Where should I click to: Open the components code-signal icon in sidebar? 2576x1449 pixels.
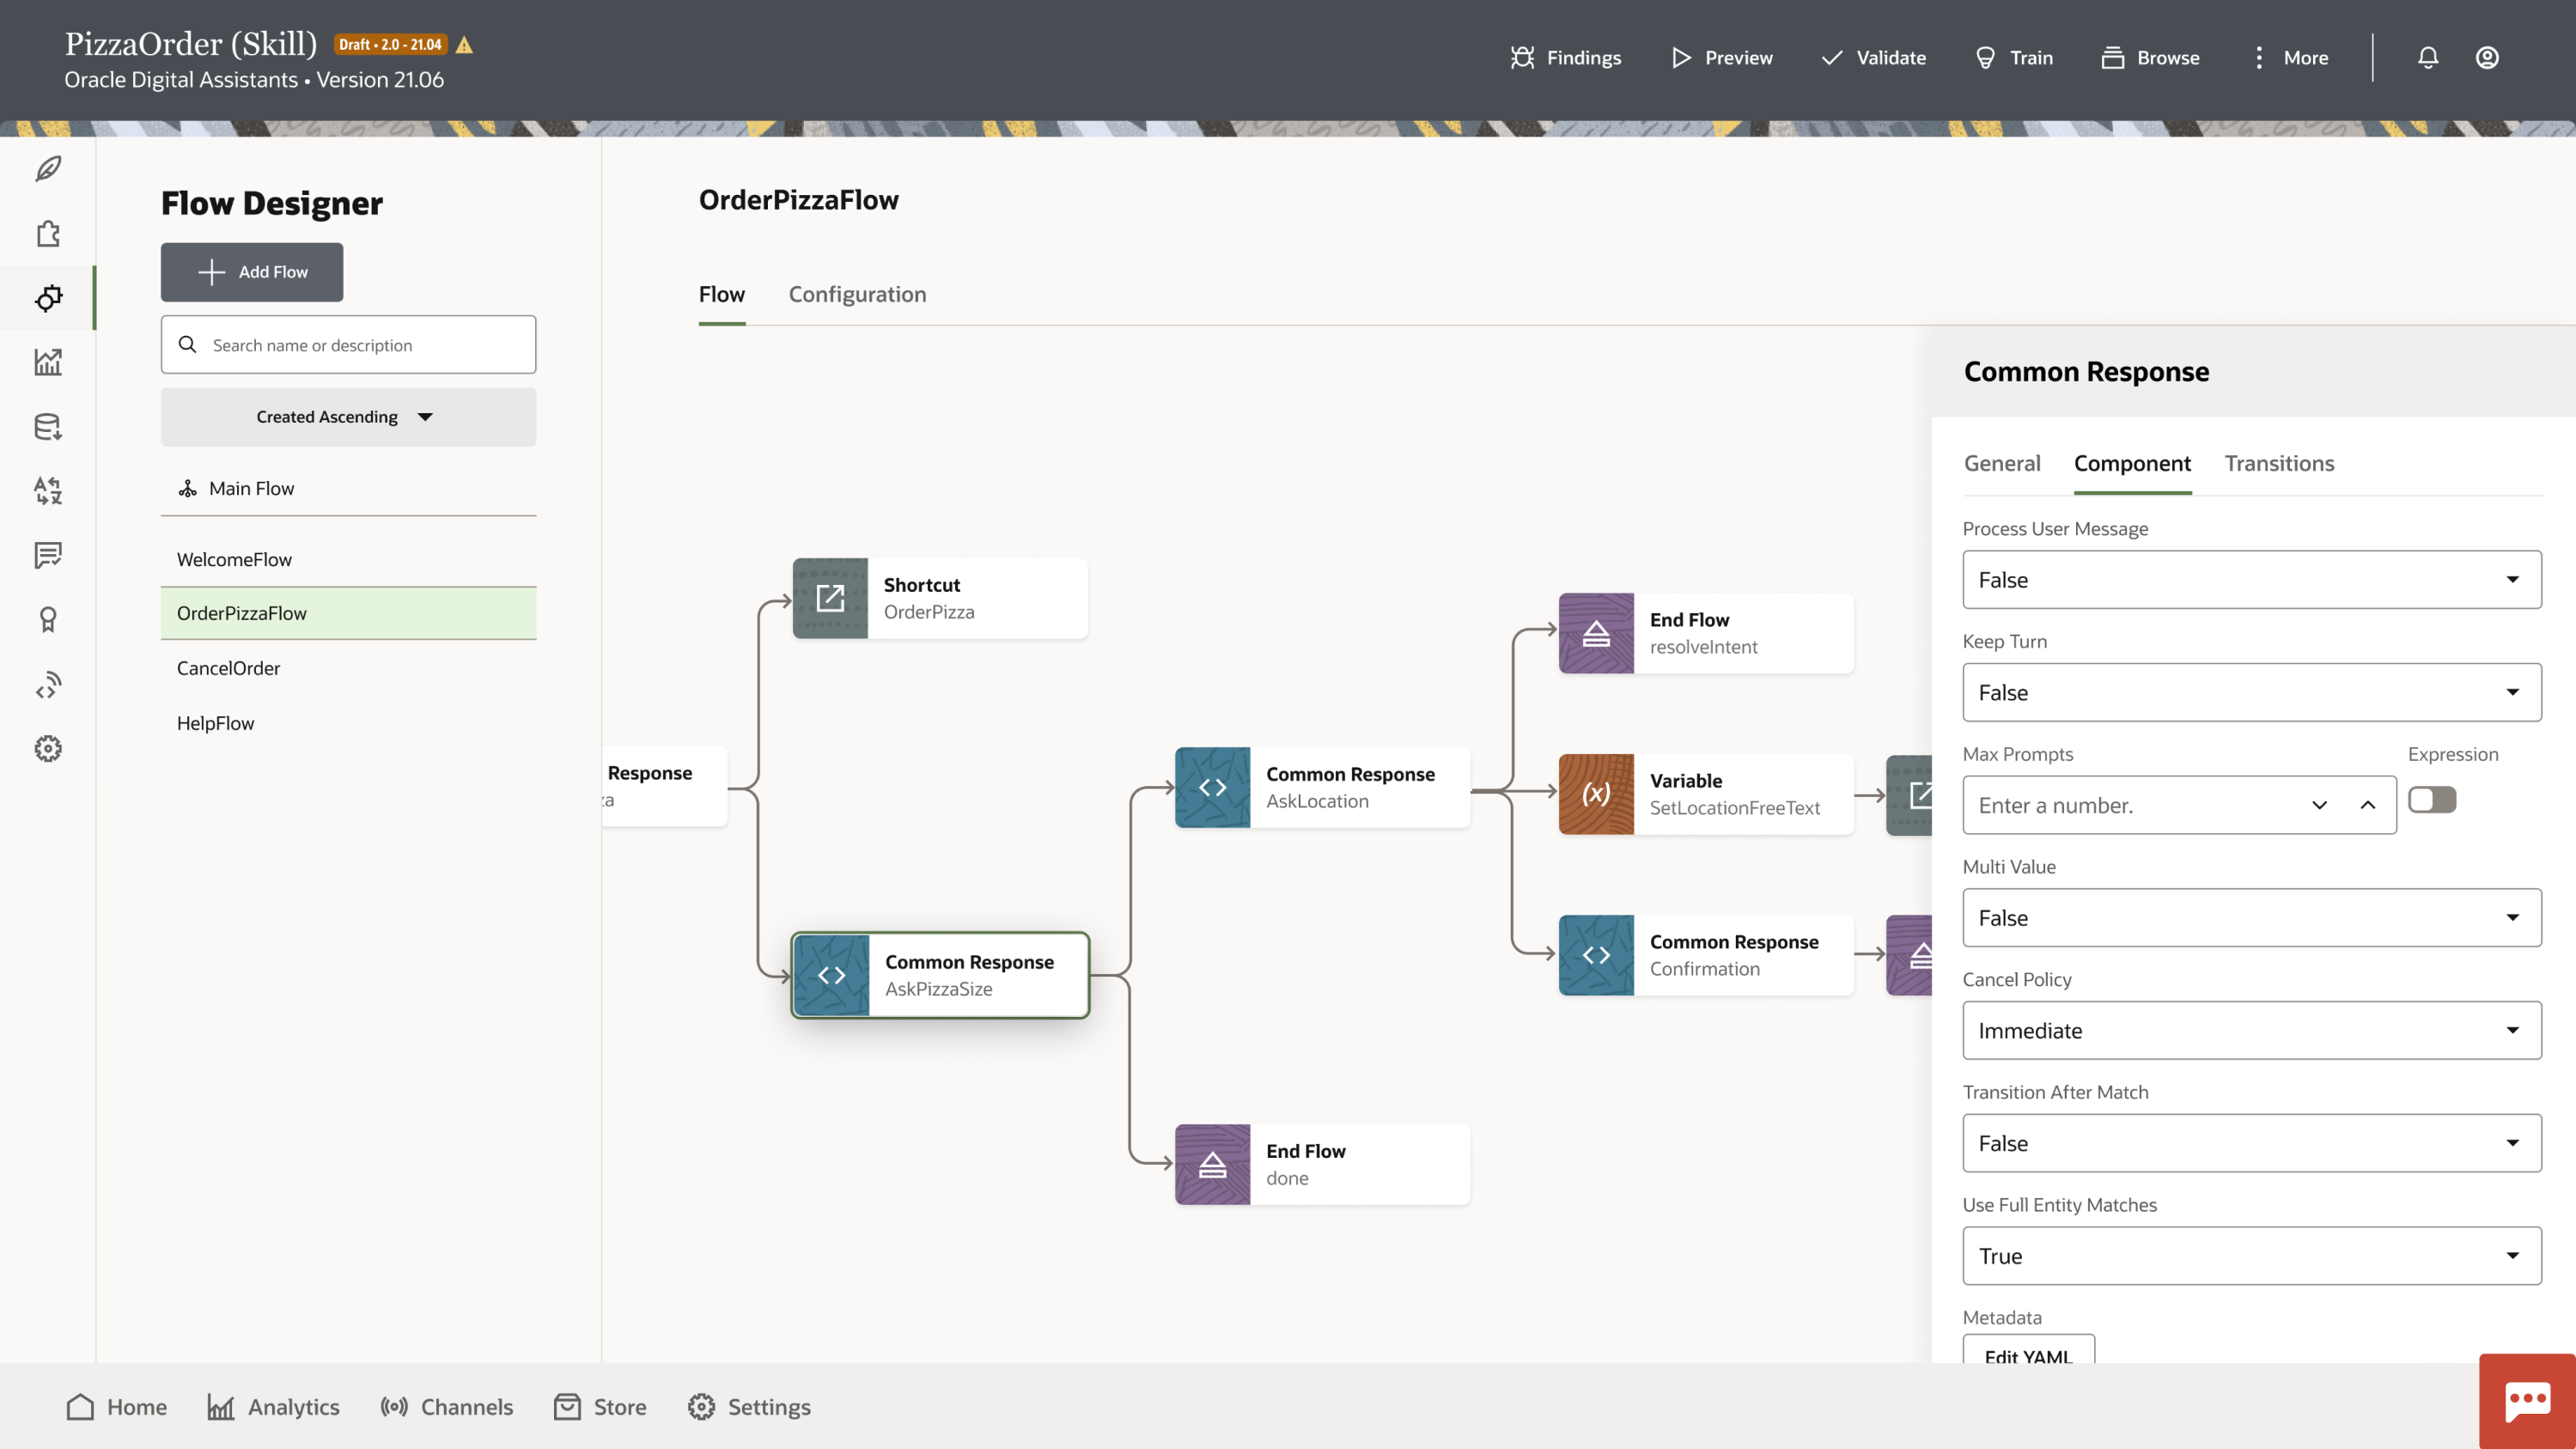click(x=48, y=685)
